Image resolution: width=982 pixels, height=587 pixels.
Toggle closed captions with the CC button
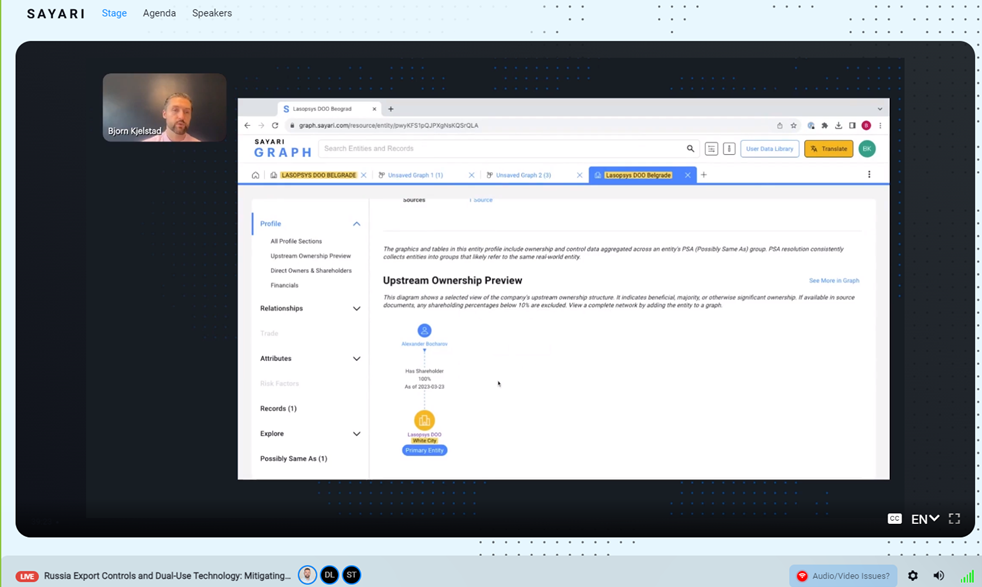(894, 519)
